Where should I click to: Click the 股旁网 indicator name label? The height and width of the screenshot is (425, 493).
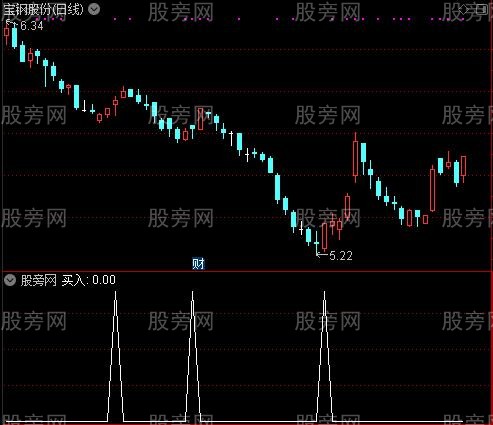[39, 280]
